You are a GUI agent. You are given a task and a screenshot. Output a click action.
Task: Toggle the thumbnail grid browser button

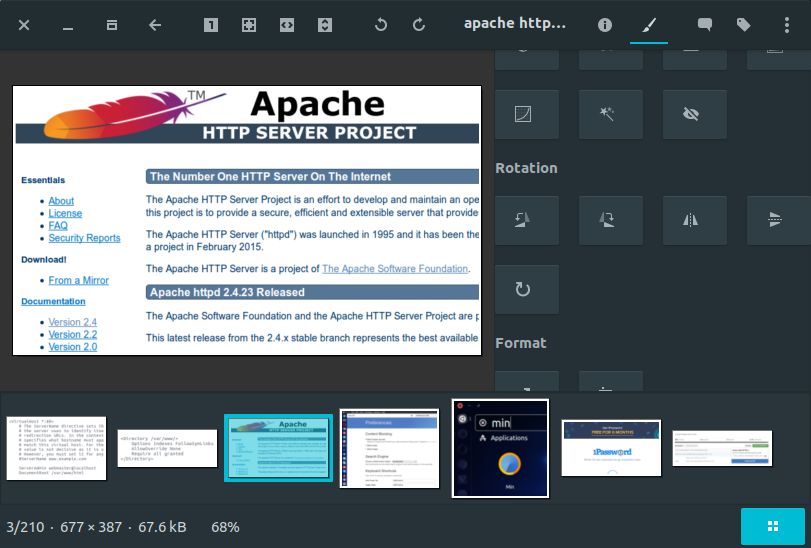(773, 526)
